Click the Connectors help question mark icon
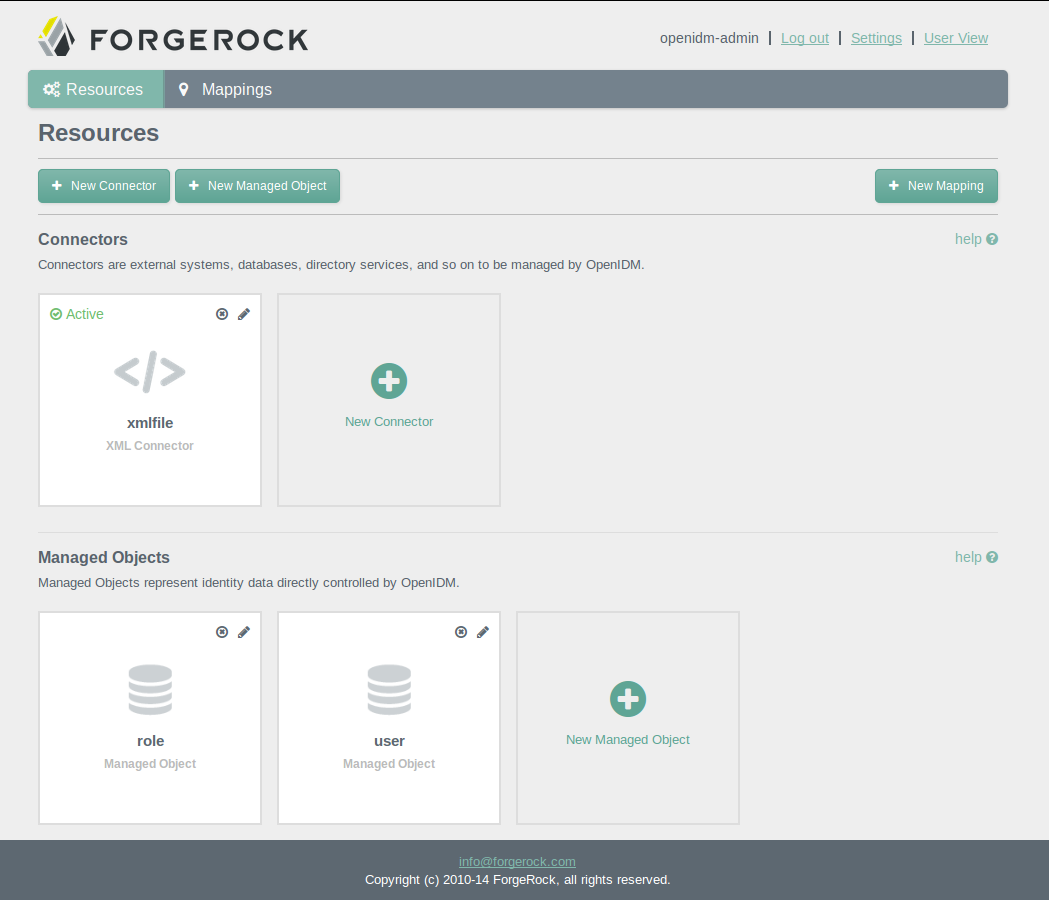 (x=992, y=239)
